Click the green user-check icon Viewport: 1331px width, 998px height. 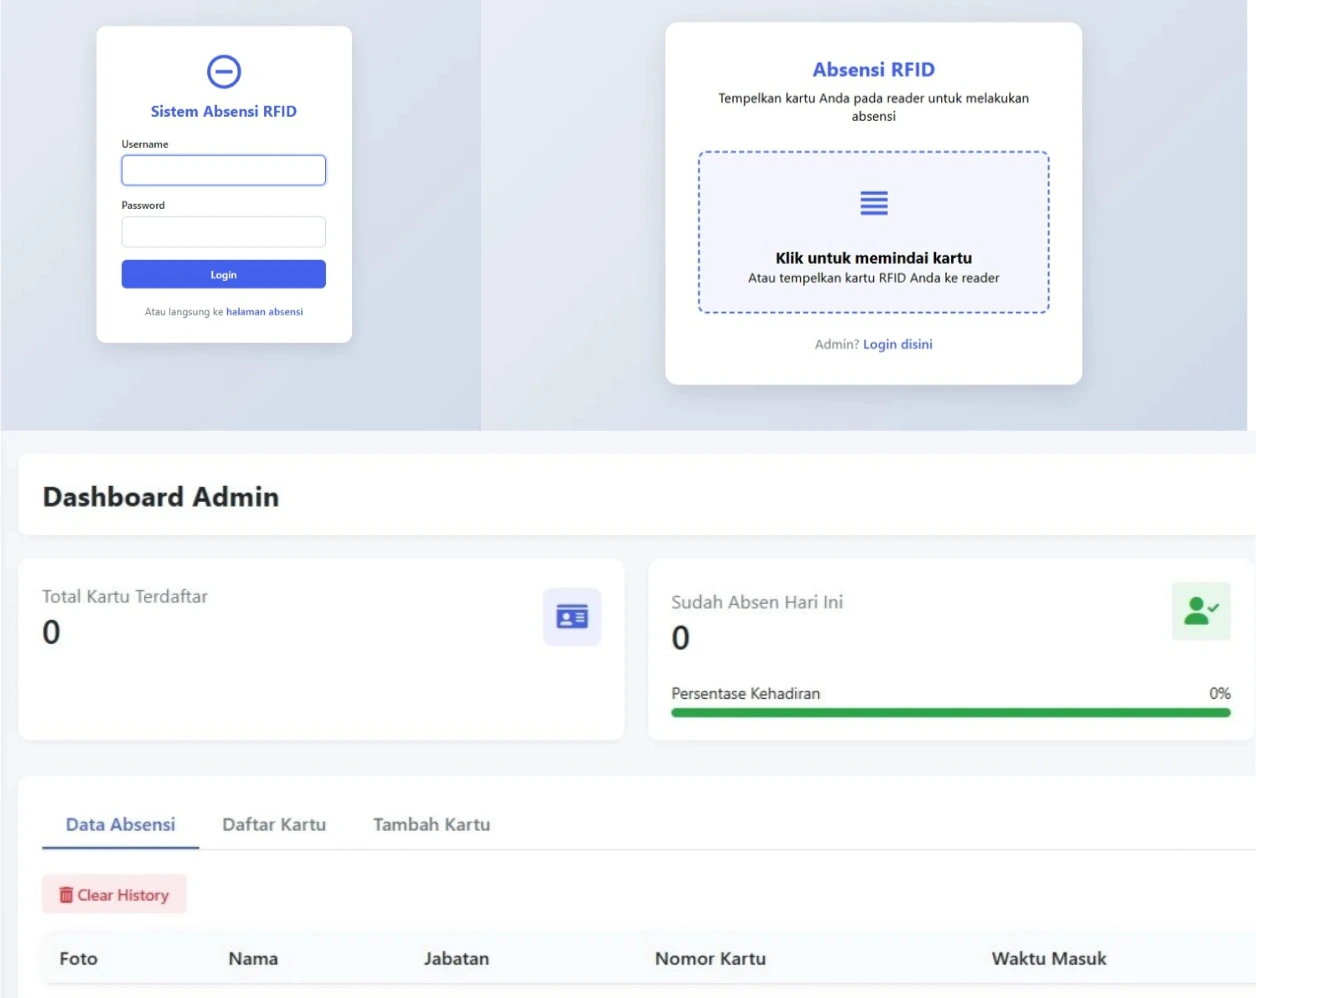[x=1201, y=611]
